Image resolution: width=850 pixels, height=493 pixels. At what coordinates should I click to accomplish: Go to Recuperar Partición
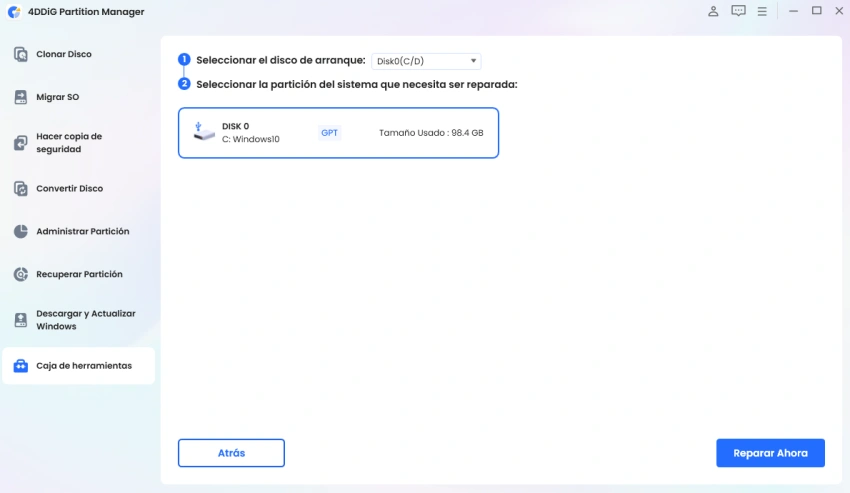(79, 274)
